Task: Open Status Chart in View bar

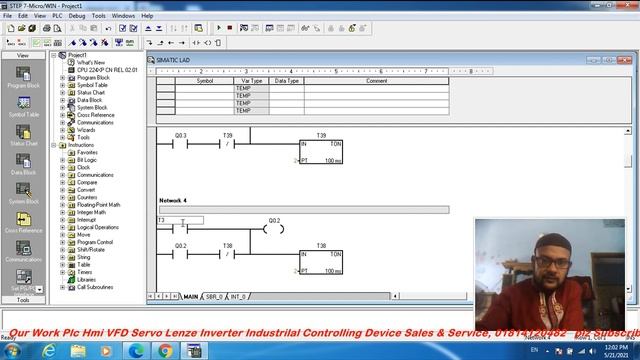Action: 23,136
